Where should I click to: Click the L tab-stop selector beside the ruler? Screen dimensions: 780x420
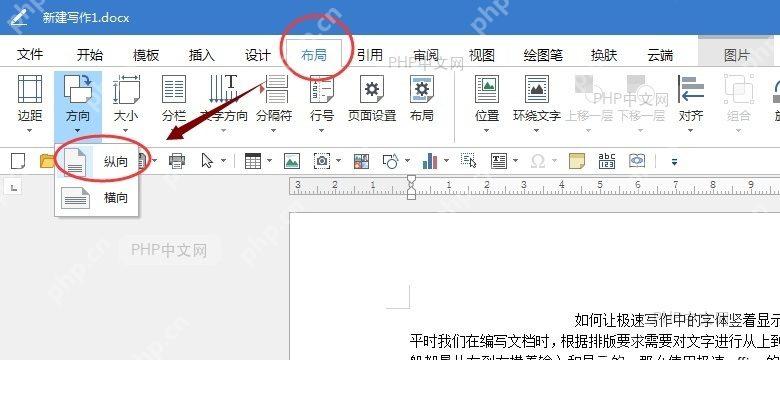pyautogui.click(x=14, y=188)
